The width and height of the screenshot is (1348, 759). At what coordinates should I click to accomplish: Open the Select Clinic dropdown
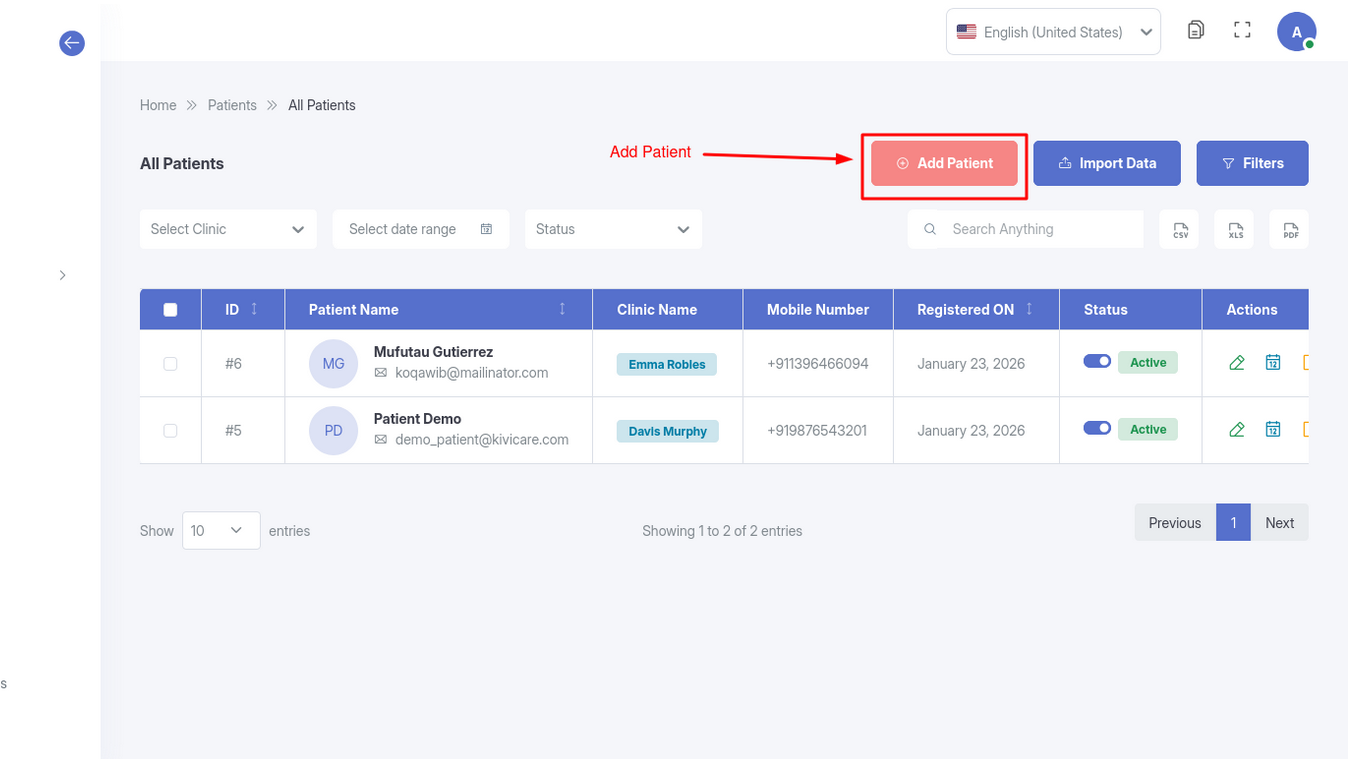228,229
